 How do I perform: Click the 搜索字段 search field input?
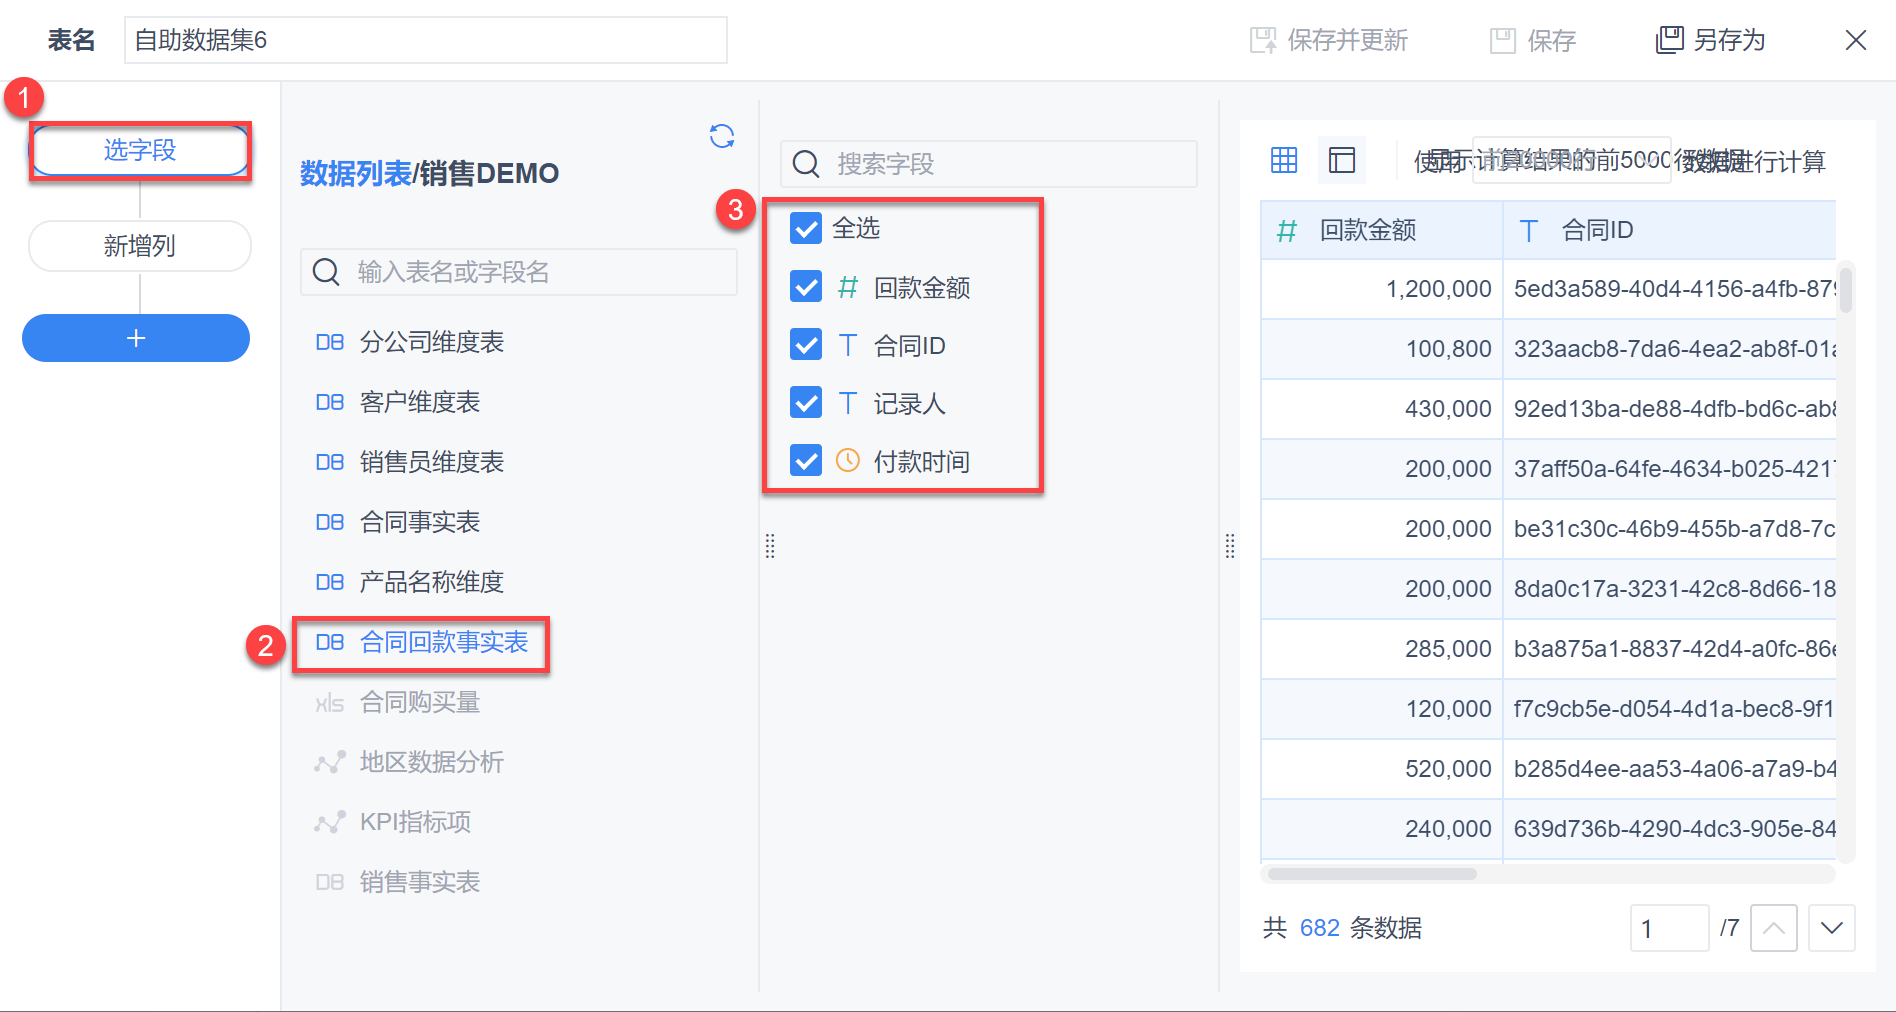[x=989, y=164]
